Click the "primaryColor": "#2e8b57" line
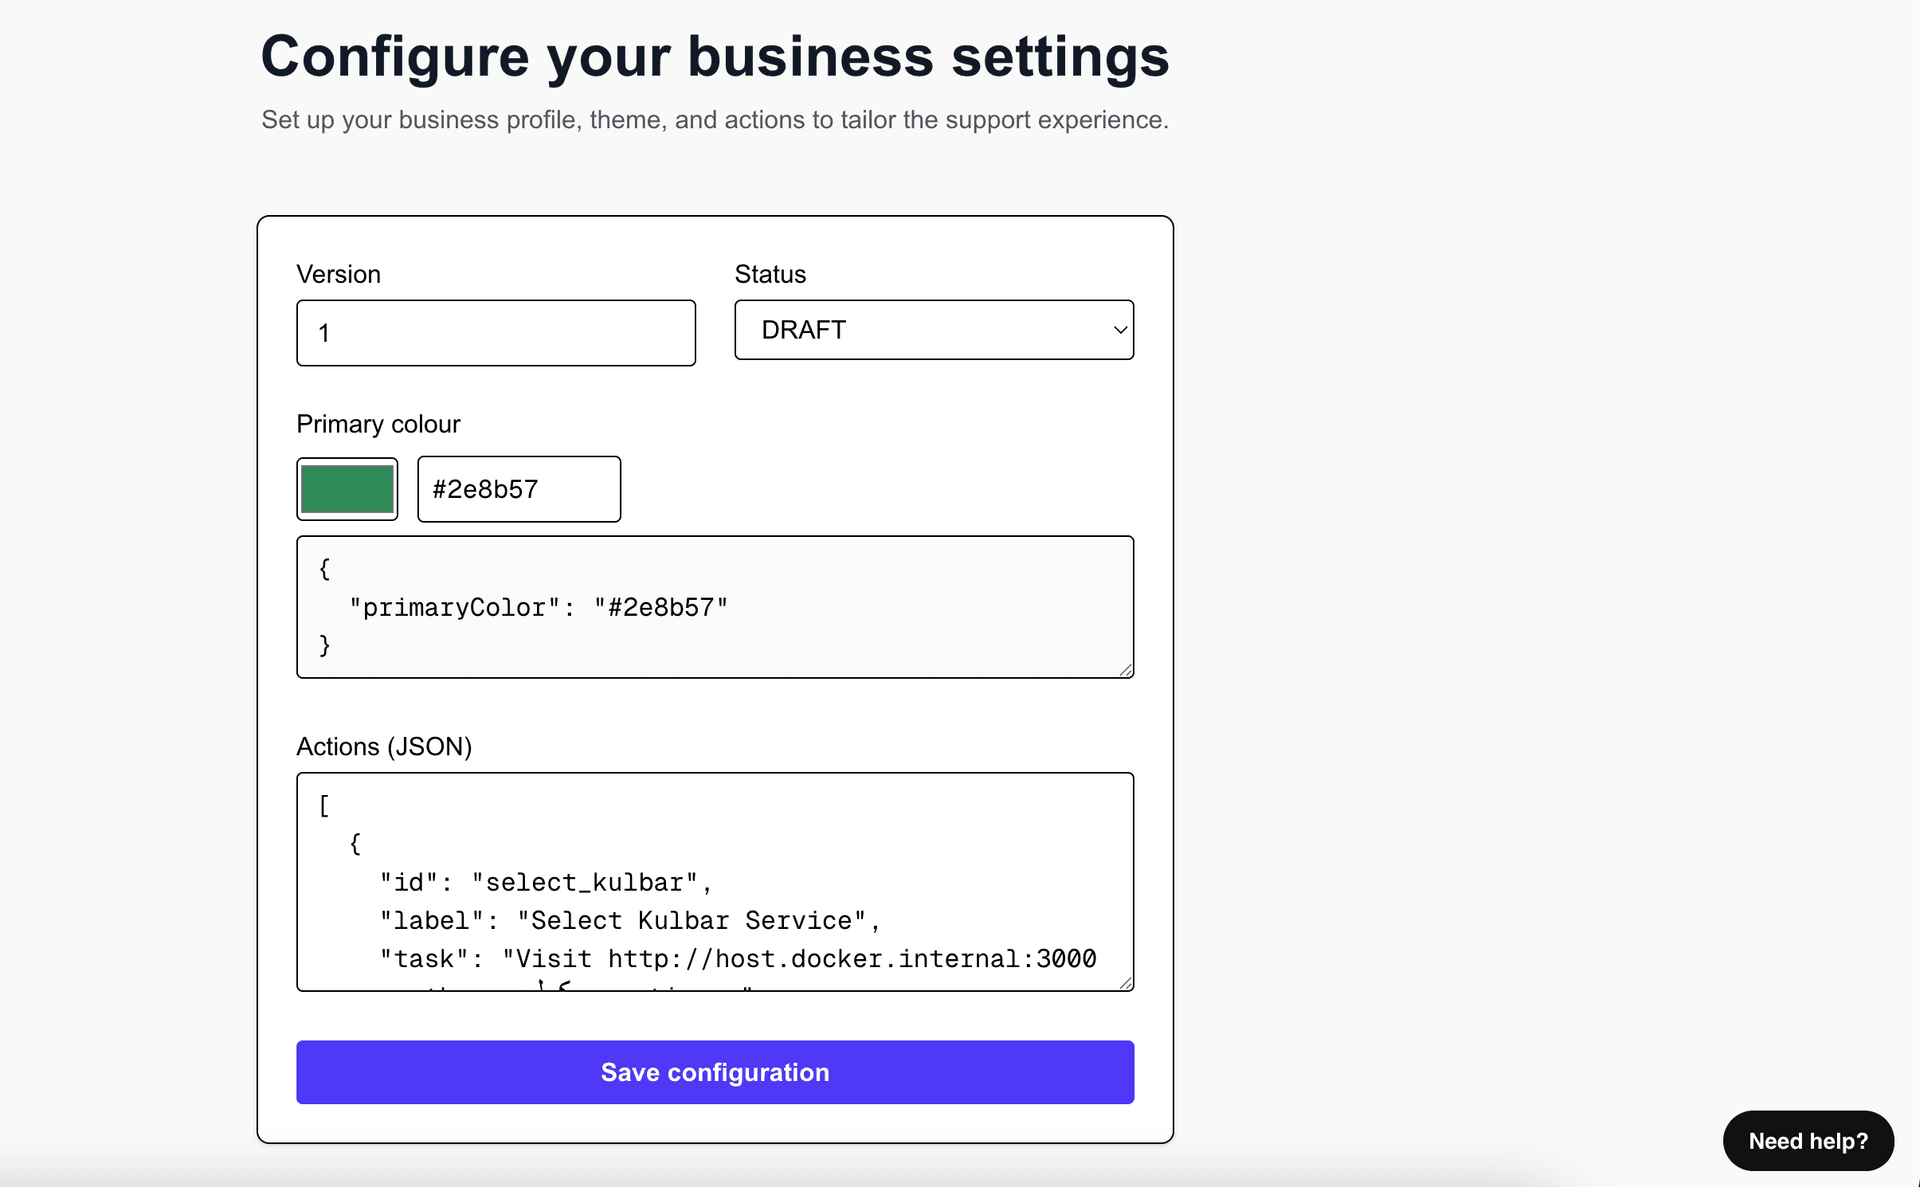Image resolution: width=1920 pixels, height=1187 pixels. (x=538, y=607)
